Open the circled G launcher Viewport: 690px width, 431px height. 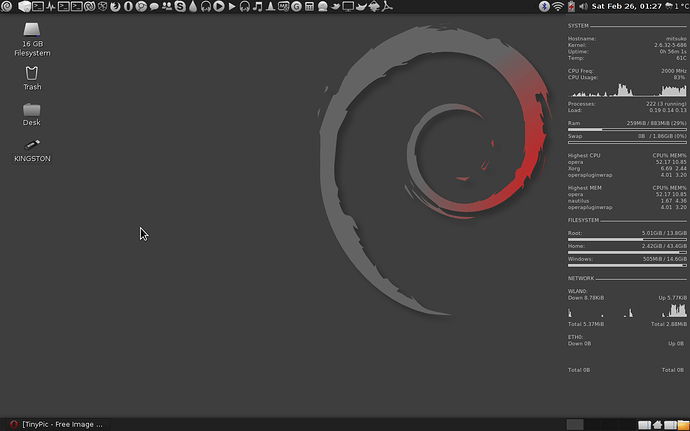tap(297, 6)
